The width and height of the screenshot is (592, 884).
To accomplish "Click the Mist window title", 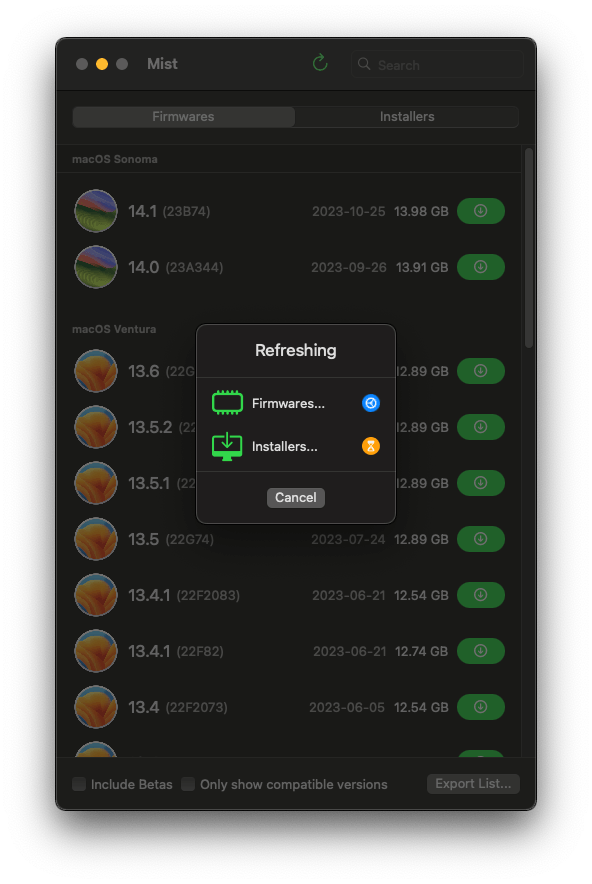I will coord(162,64).
